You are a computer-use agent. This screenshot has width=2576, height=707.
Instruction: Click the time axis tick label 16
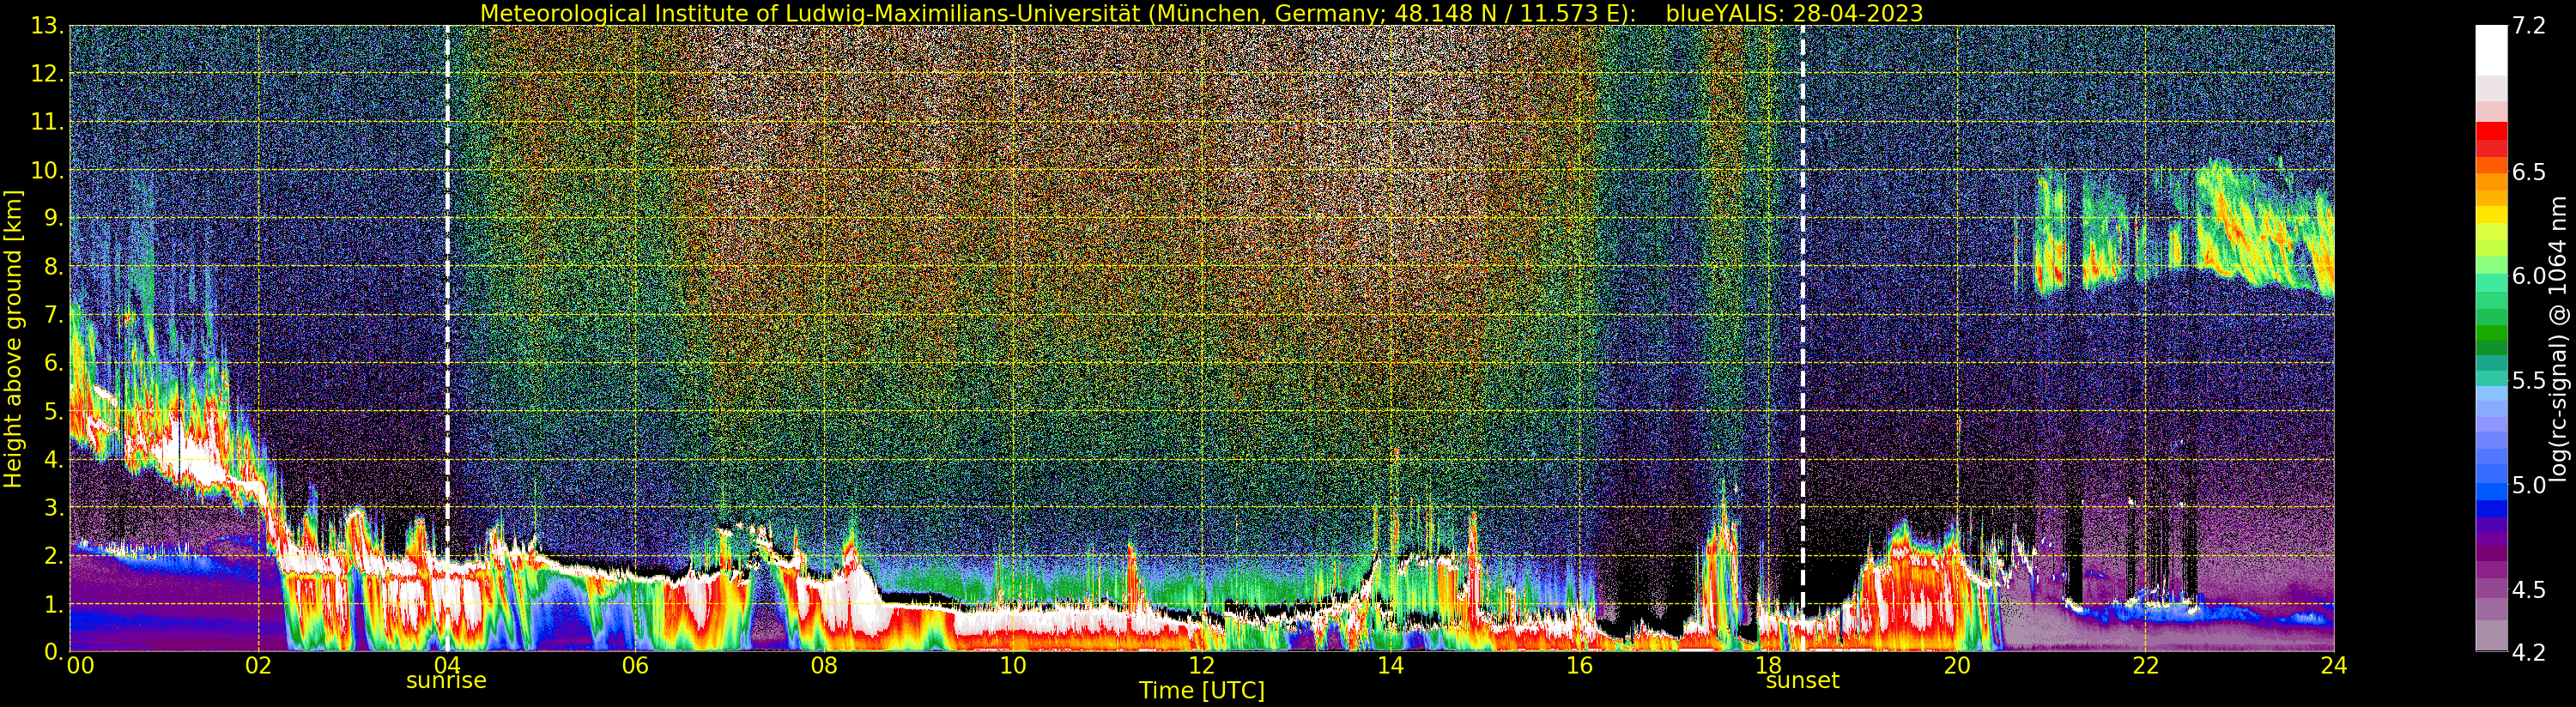point(1579,666)
